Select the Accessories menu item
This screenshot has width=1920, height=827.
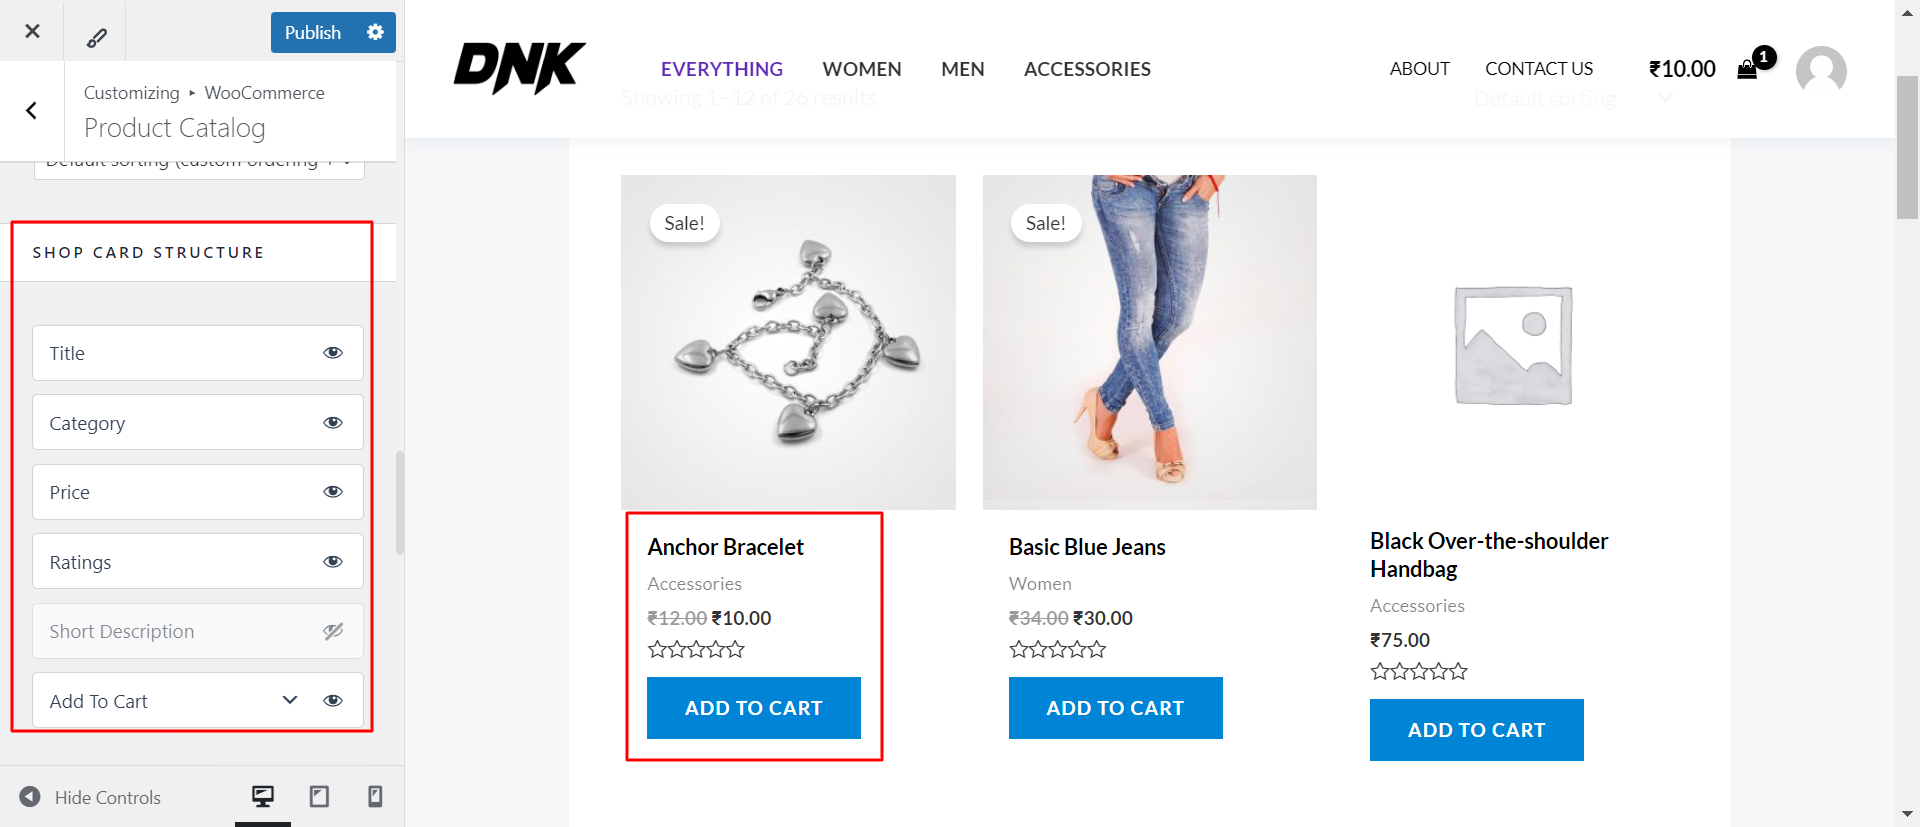click(1087, 69)
